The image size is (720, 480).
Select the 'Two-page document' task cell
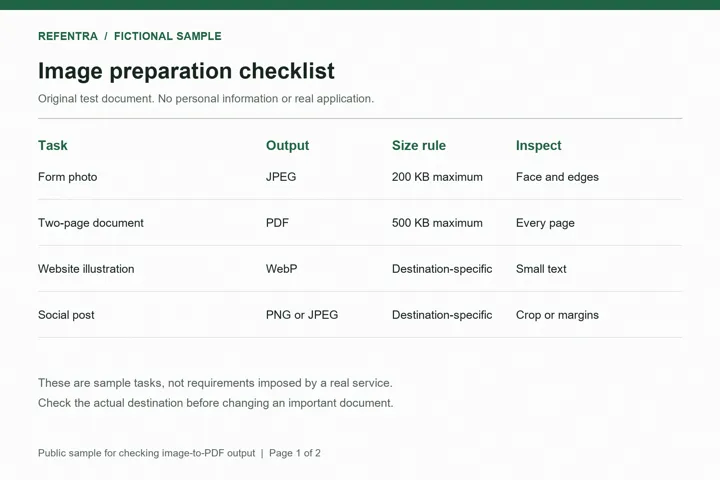pos(91,223)
